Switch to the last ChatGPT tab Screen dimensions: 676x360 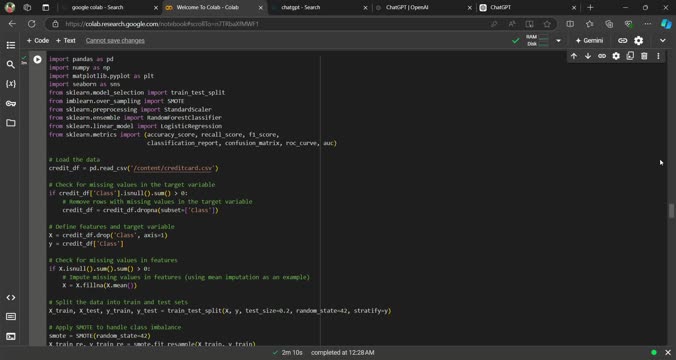click(528, 7)
